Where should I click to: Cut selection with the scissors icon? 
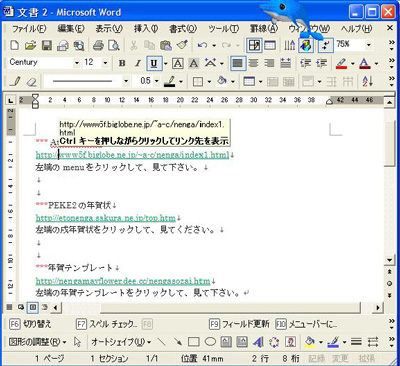(x=134, y=45)
